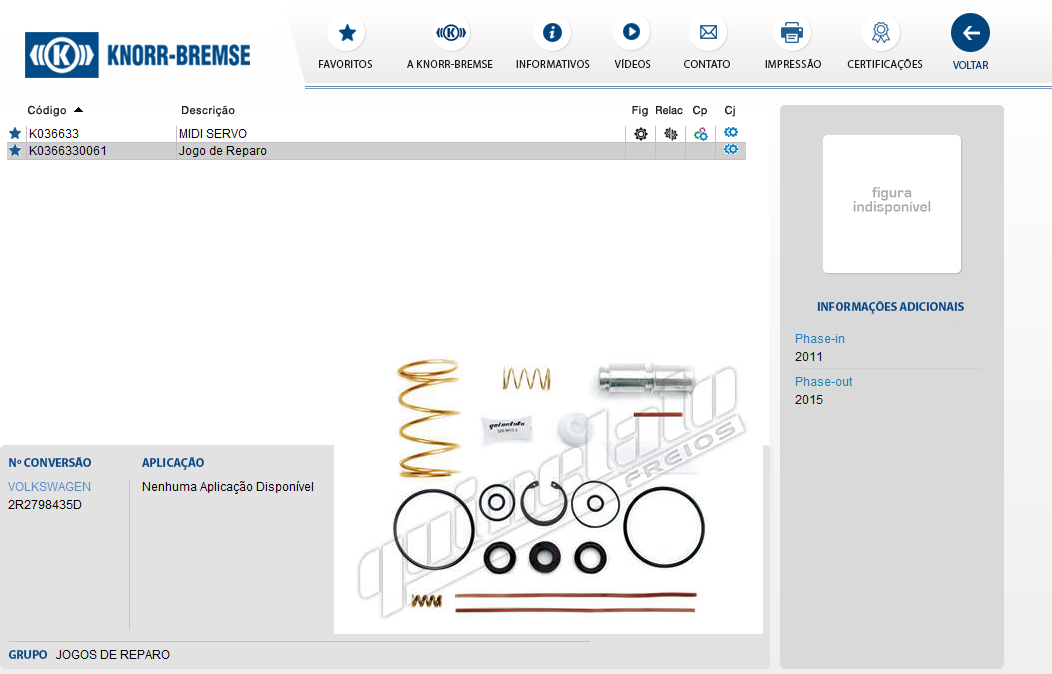This screenshot has height=674, width=1052.
Task: Click the Impressão printer icon
Action: (x=792, y=33)
